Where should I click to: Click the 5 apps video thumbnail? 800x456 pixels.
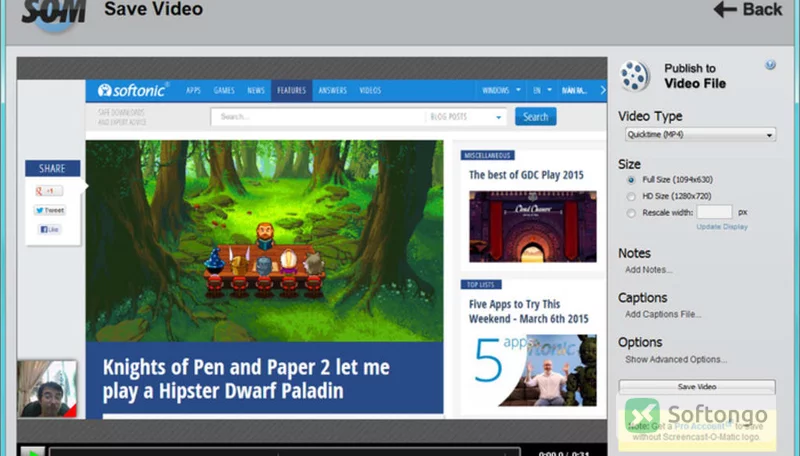pos(533,370)
